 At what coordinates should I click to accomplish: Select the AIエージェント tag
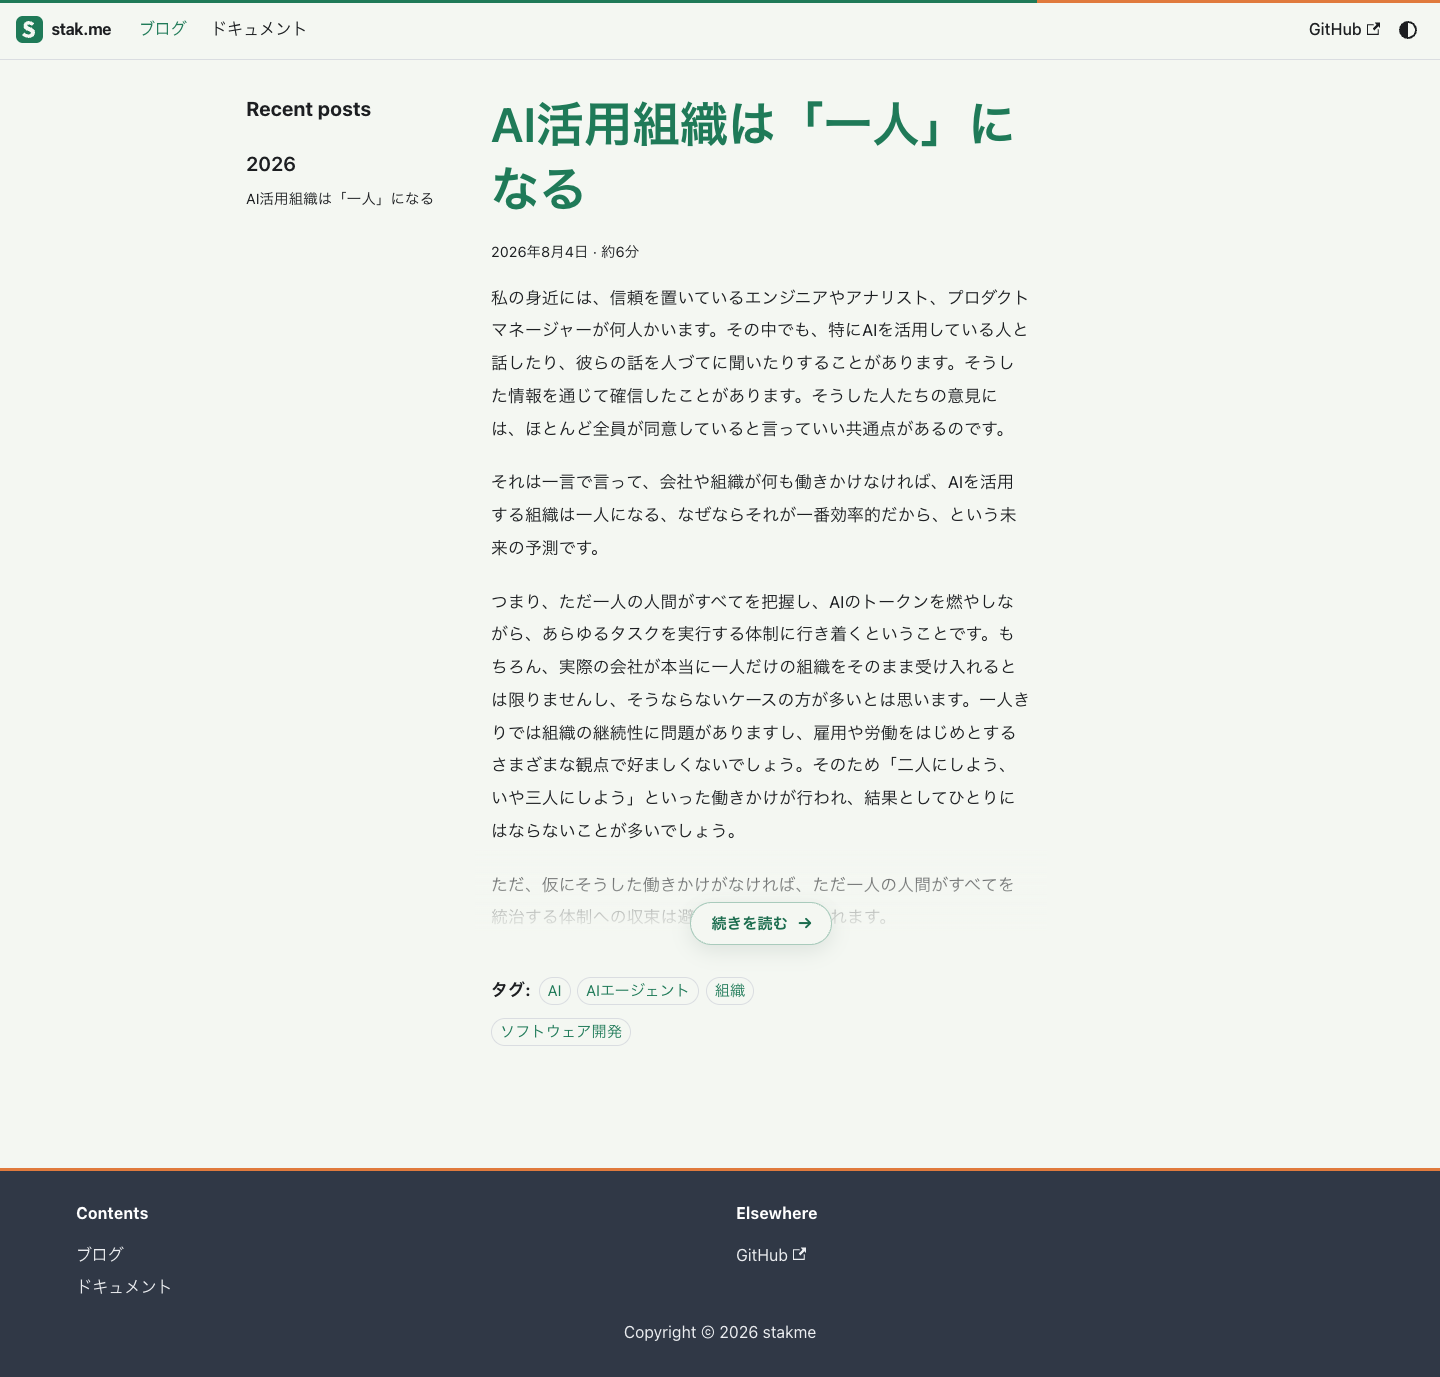pos(638,991)
